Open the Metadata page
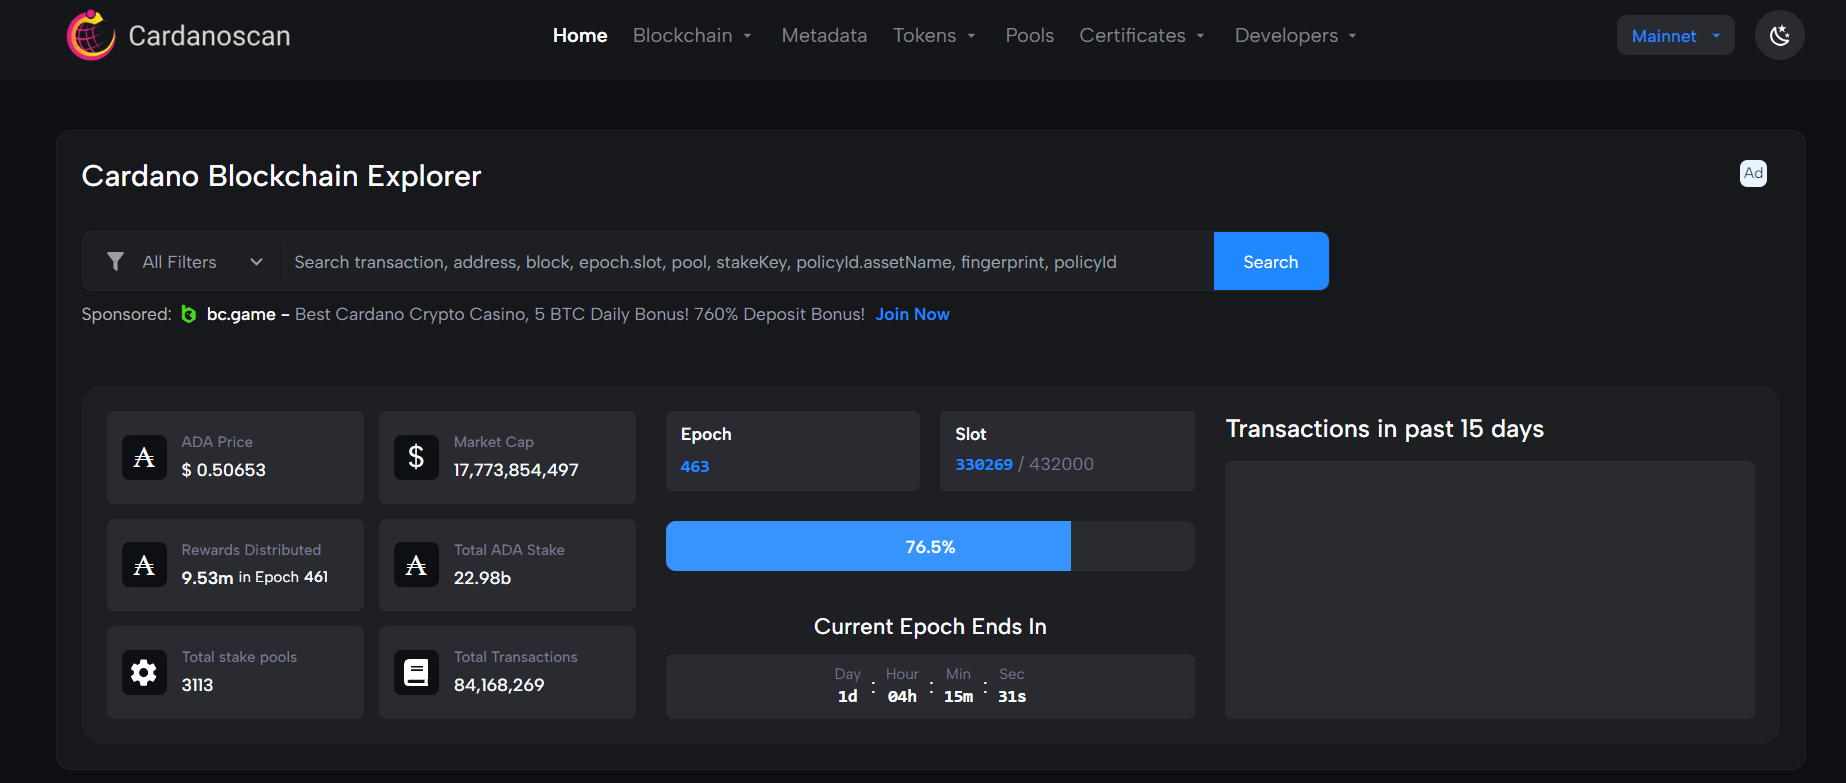Viewport: 1846px width, 783px height. tap(824, 36)
